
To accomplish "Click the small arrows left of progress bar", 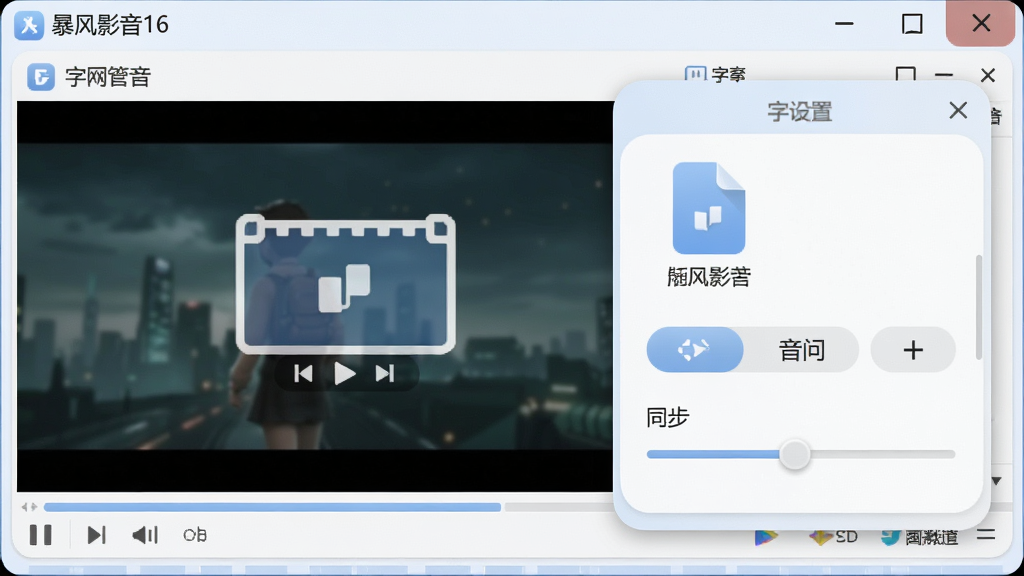I will click(29, 507).
